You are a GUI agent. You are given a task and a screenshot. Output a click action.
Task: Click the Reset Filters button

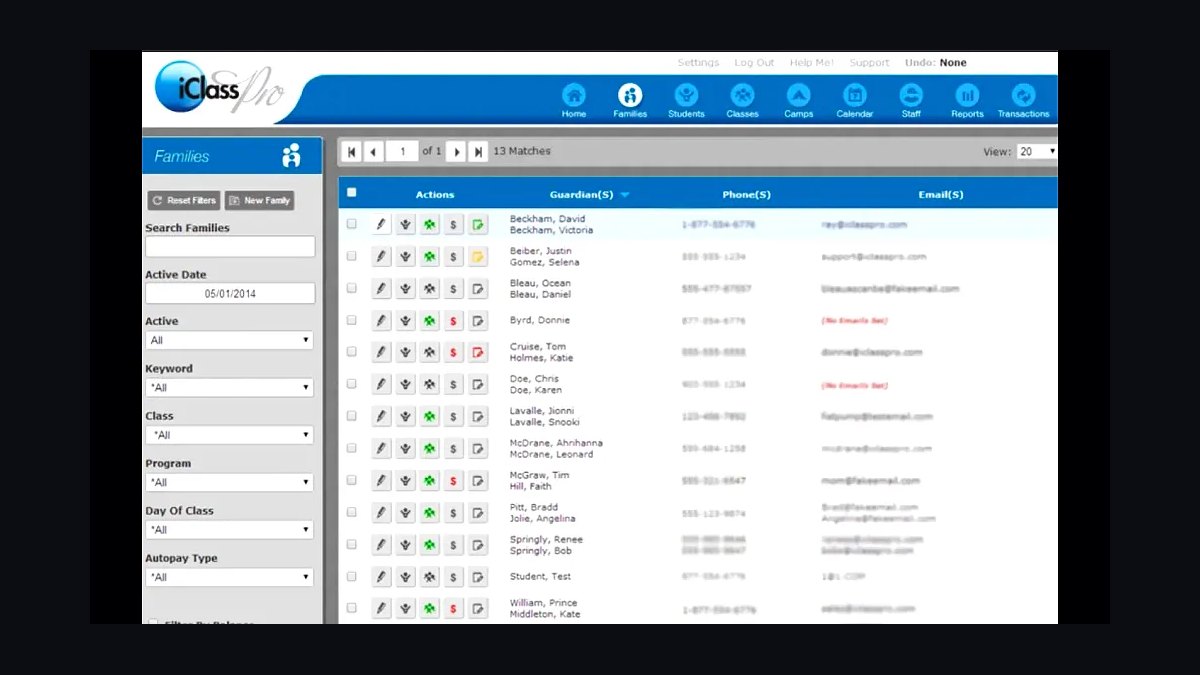pyautogui.click(x=184, y=200)
